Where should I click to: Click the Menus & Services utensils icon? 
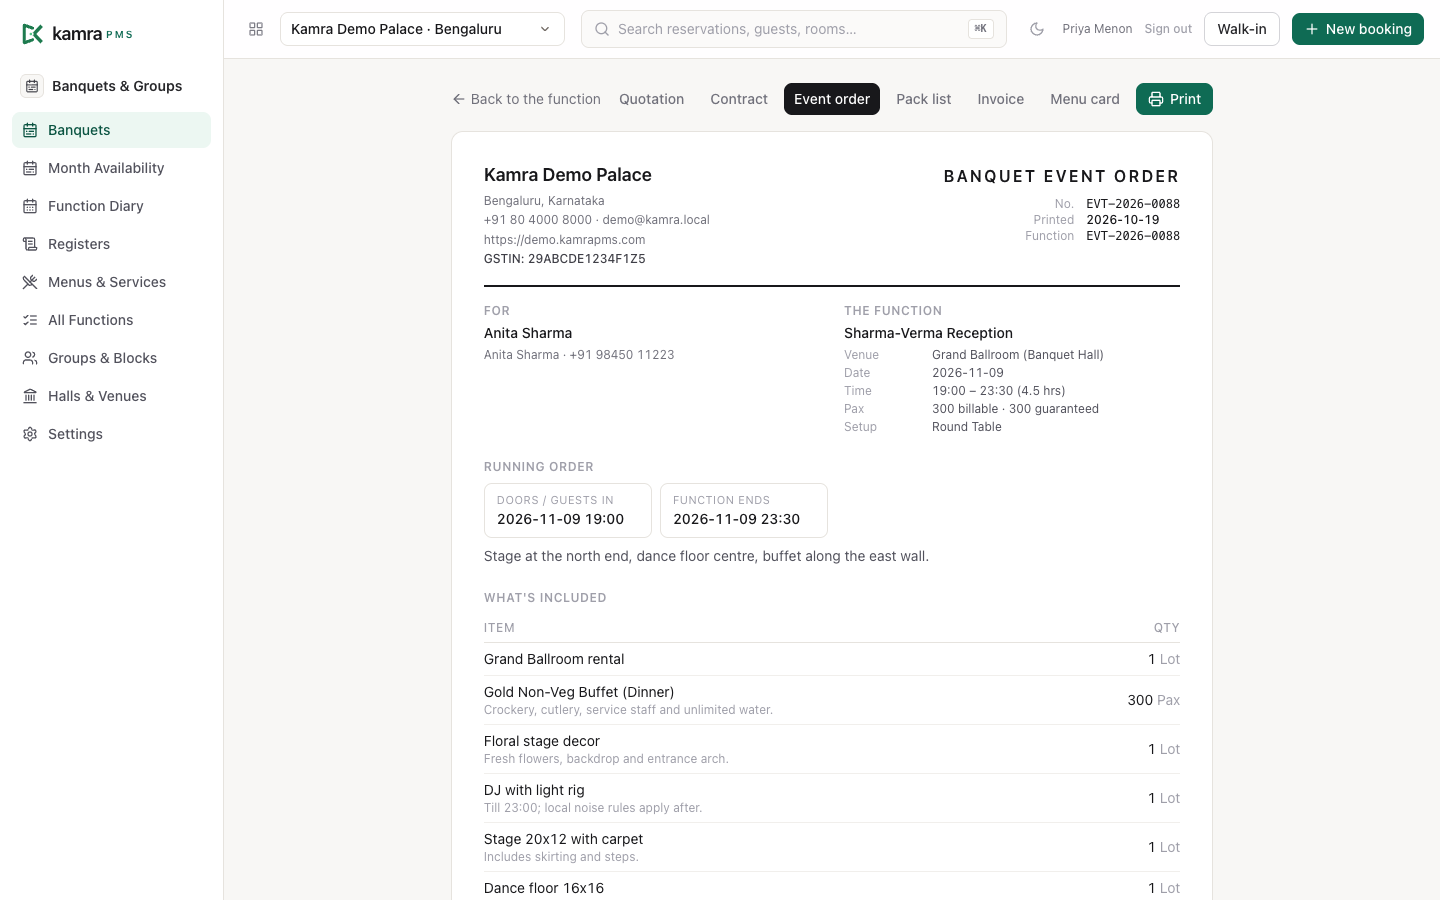[x=30, y=282]
